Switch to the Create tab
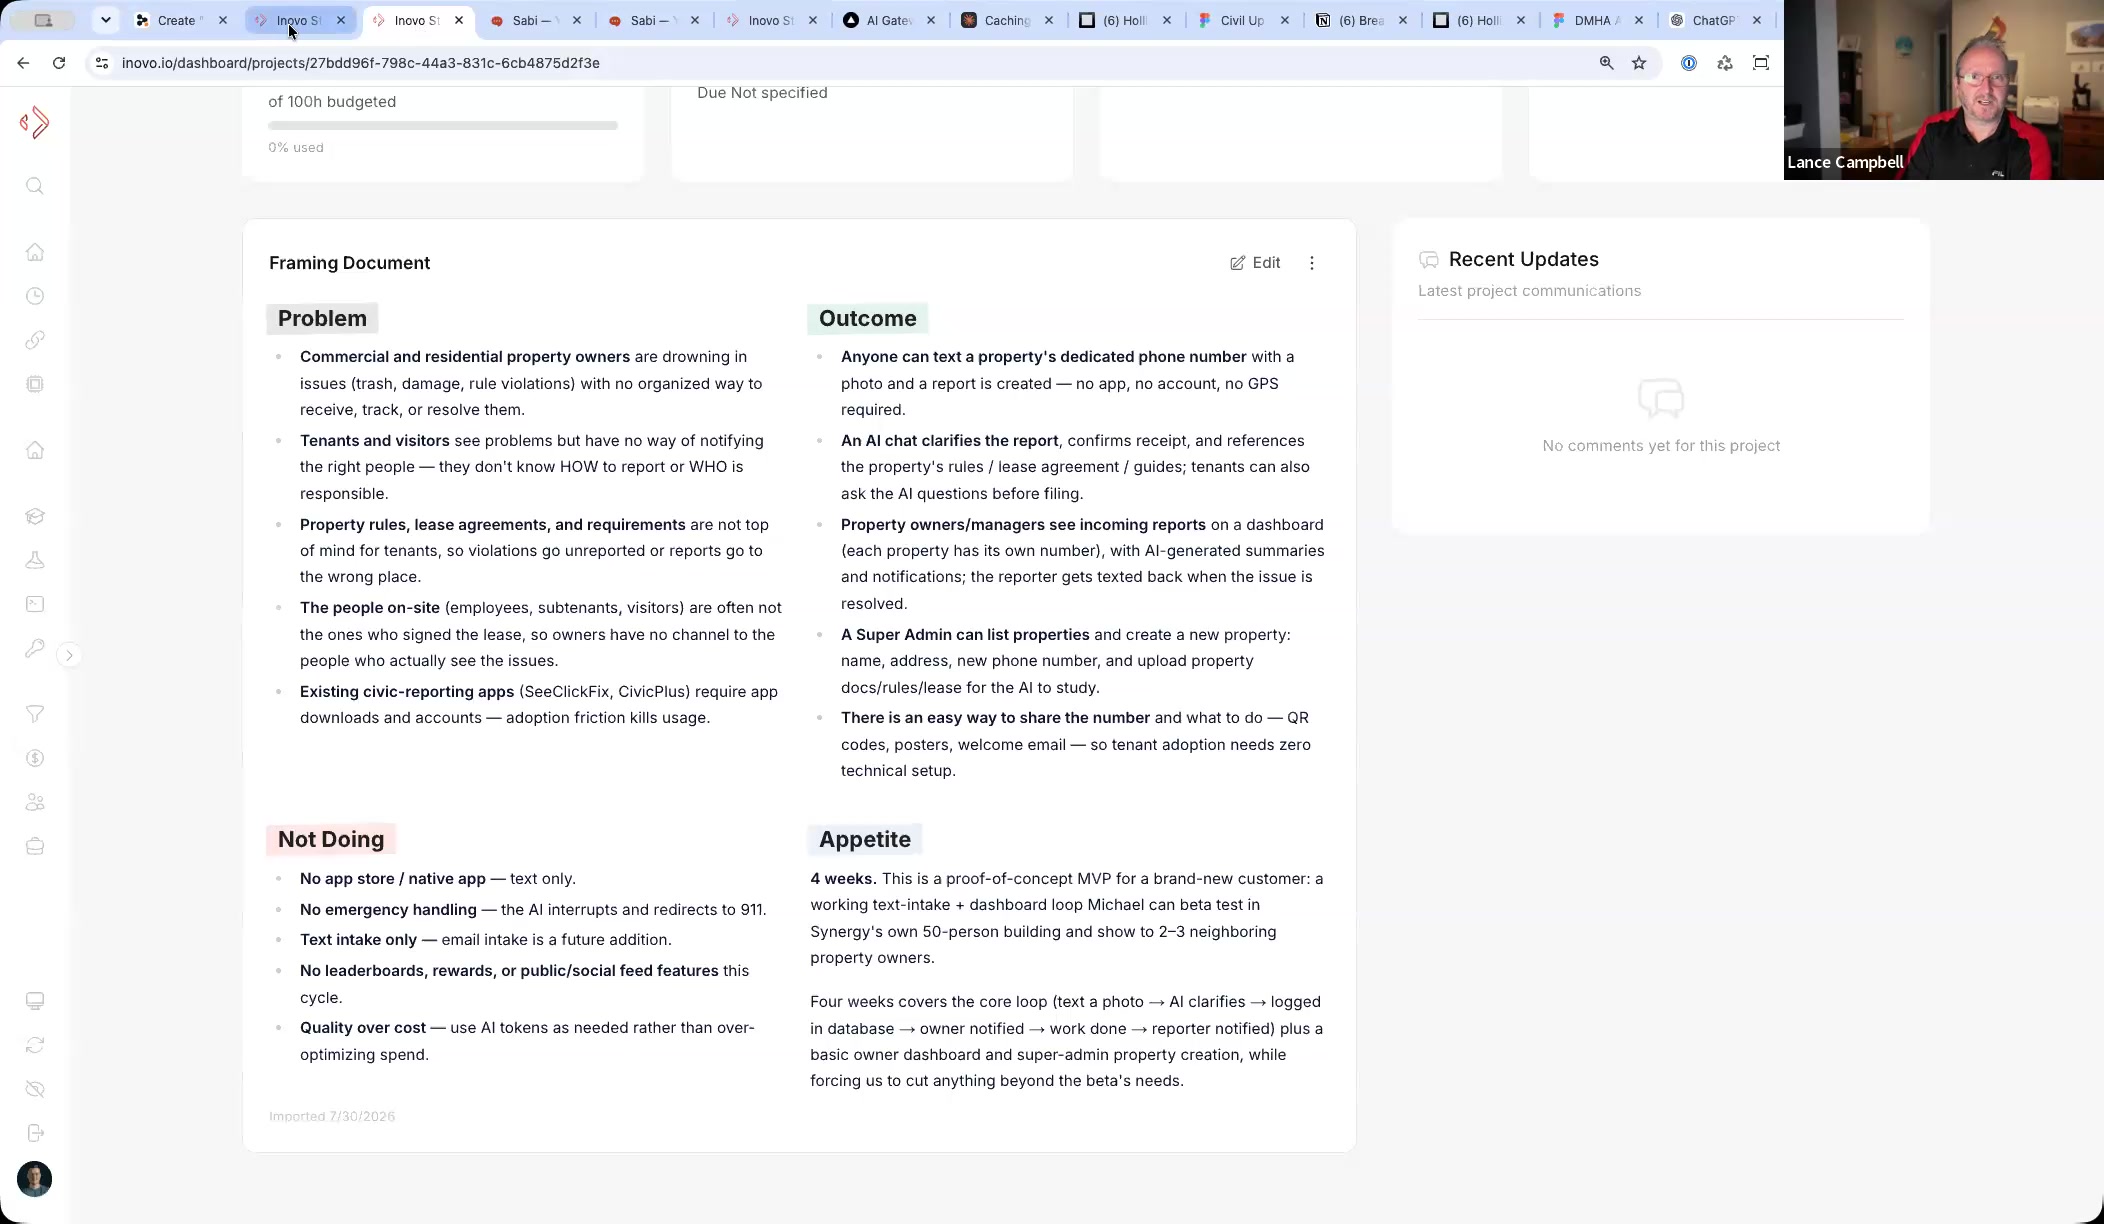The width and height of the screenshot is (2104, 1224). point(177,20)
